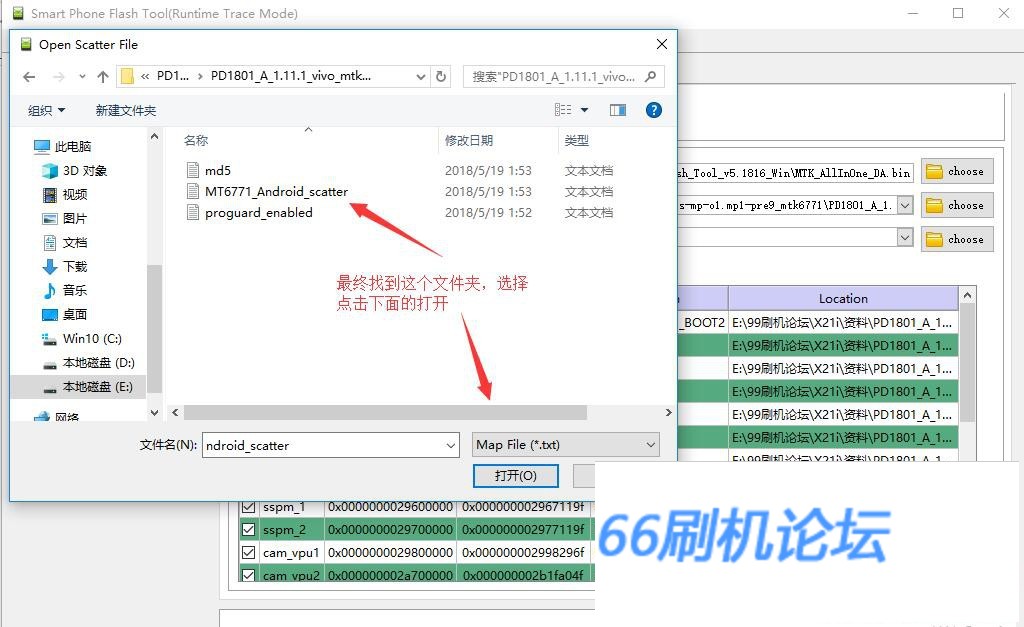Click the navigation pane vertical scrollbar
The height and width of the screenshot is (627, 1024).
154,328
